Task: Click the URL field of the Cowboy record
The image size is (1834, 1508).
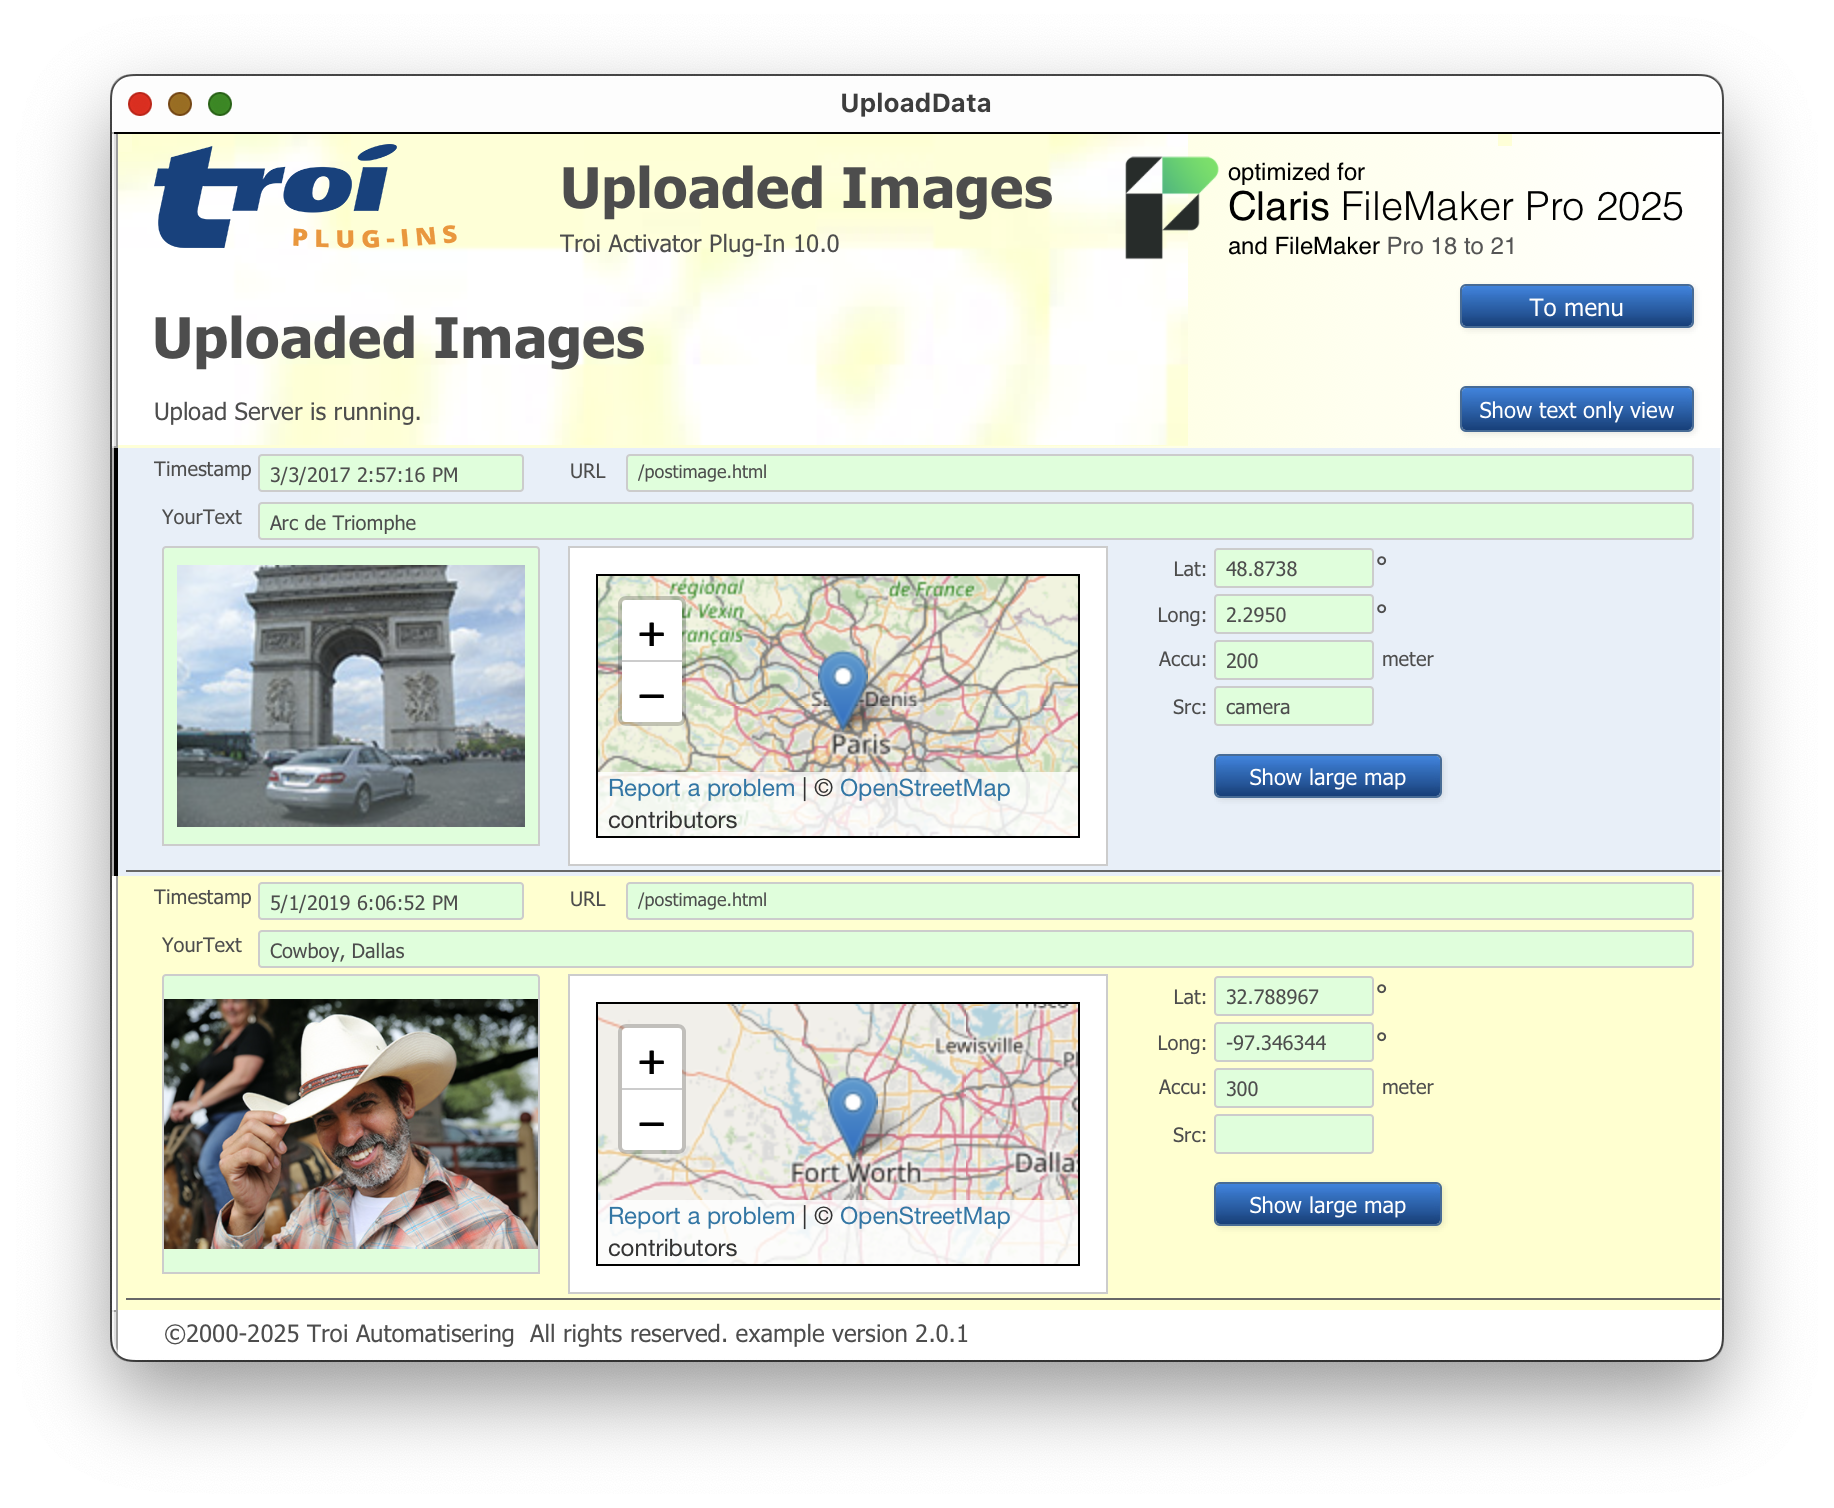Action: click(1159, 901)
